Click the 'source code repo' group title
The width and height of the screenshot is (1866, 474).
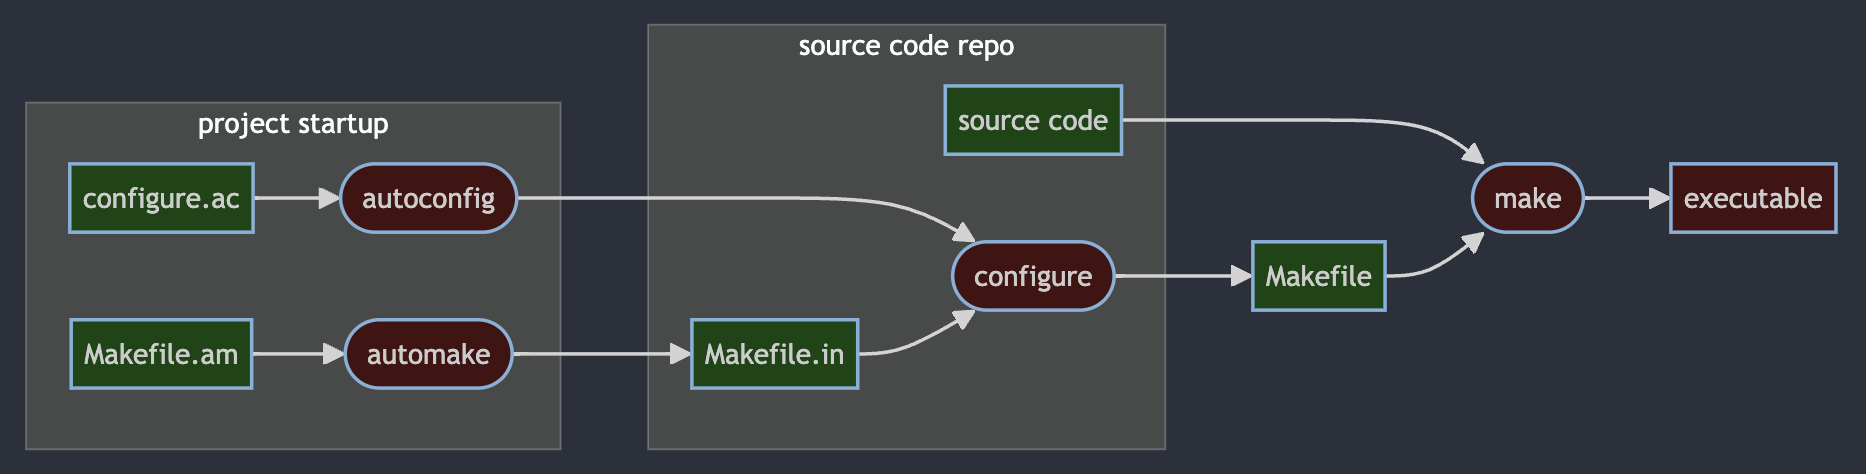[906, 46]
